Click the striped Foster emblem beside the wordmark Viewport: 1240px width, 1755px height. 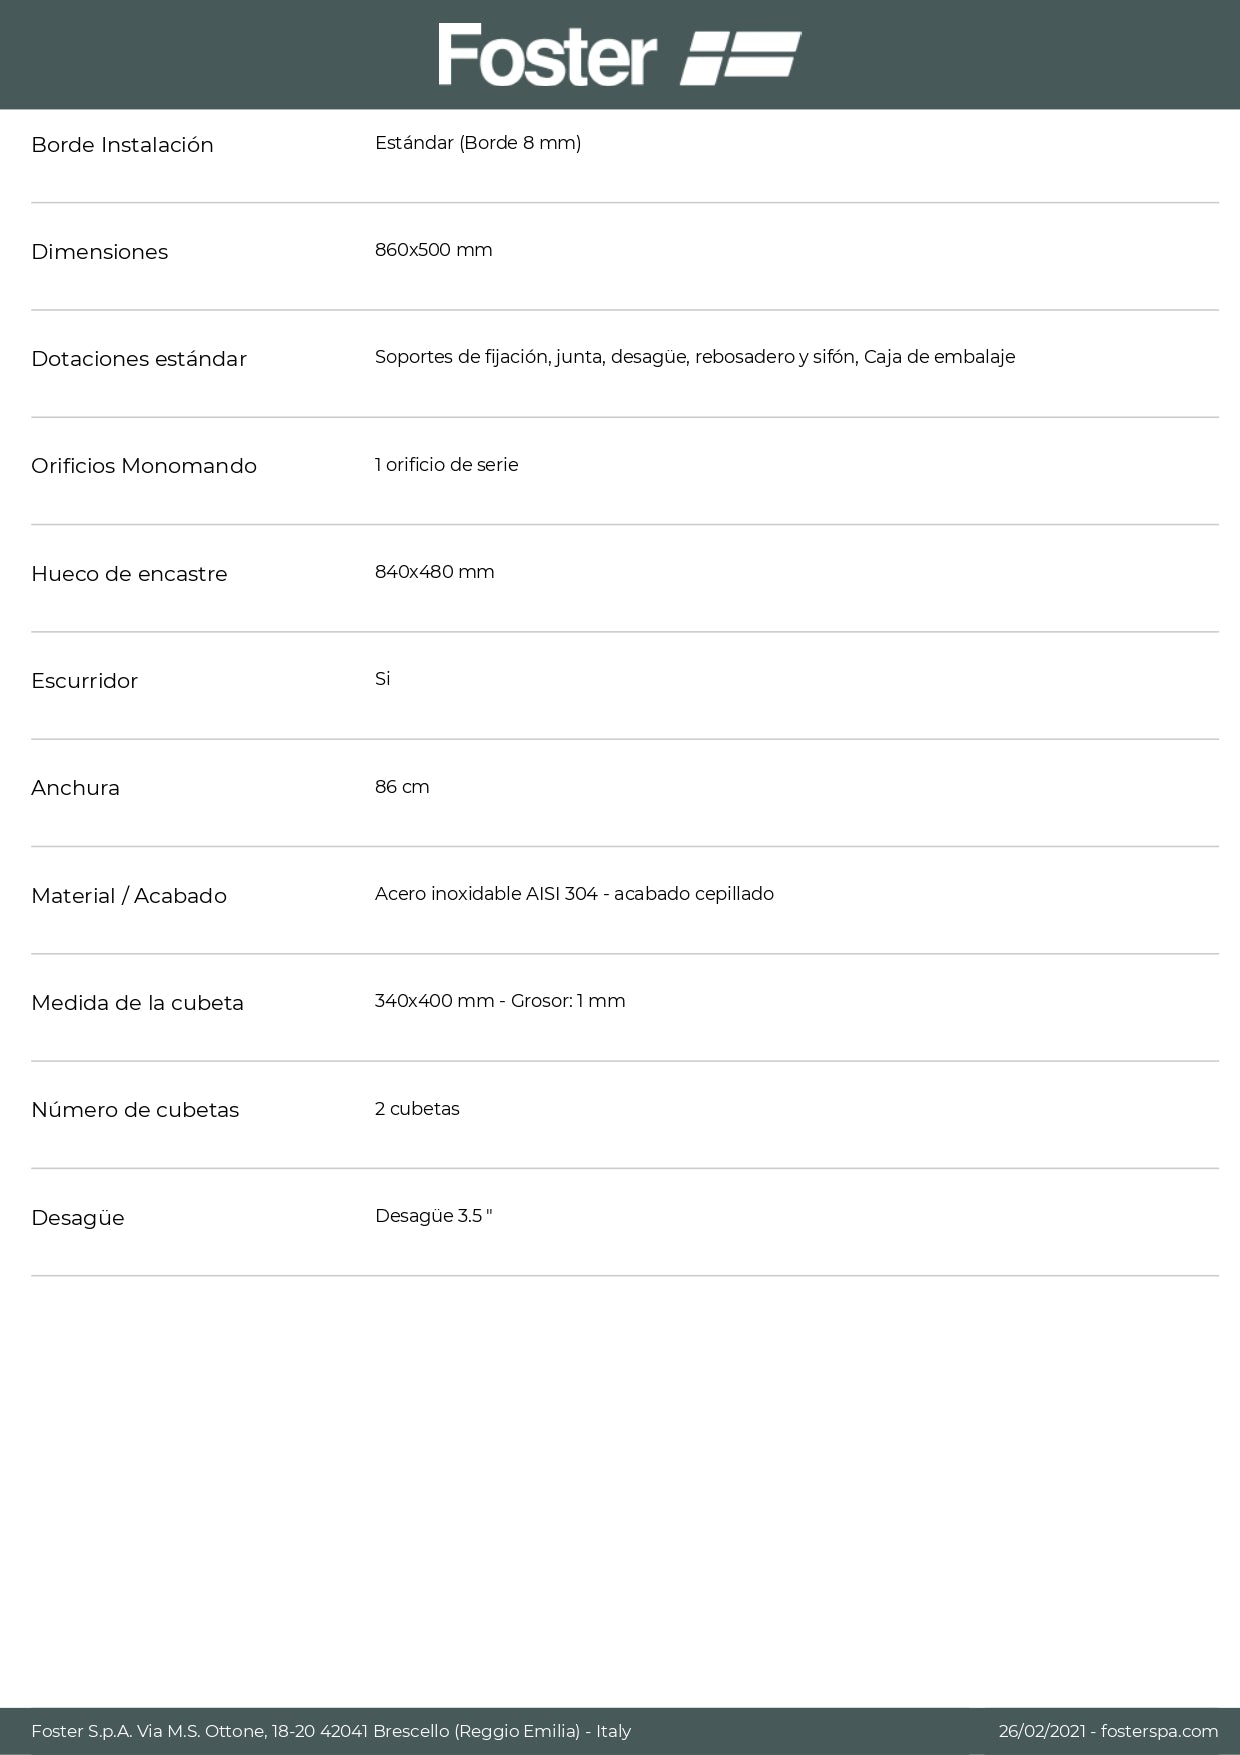tap(741, 56)
